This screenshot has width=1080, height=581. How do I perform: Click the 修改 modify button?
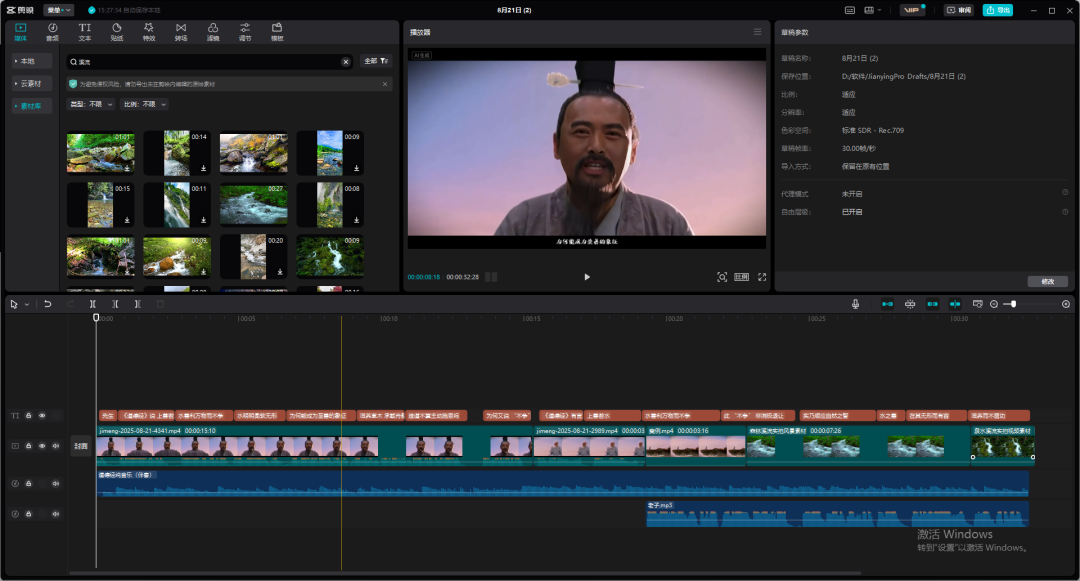pos(1048,282)
